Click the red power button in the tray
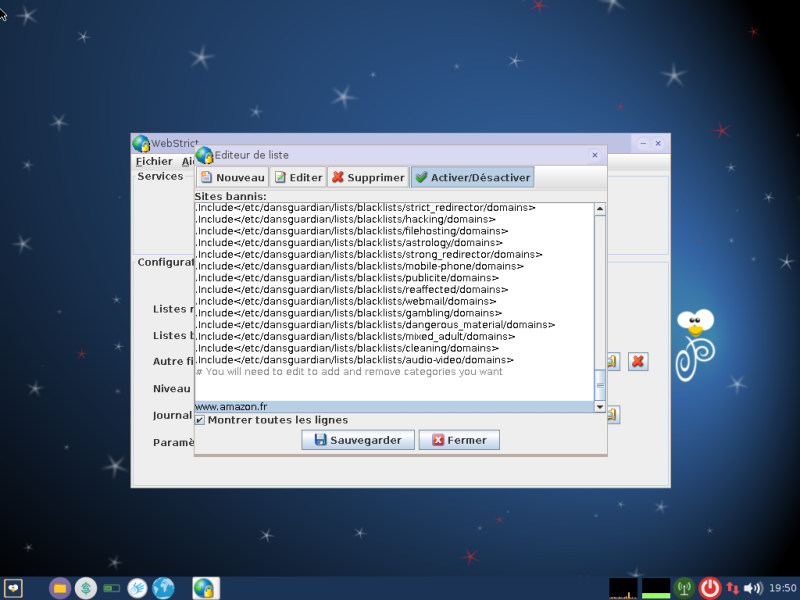Screen dimensions: 800x600 tap(710, 588)
